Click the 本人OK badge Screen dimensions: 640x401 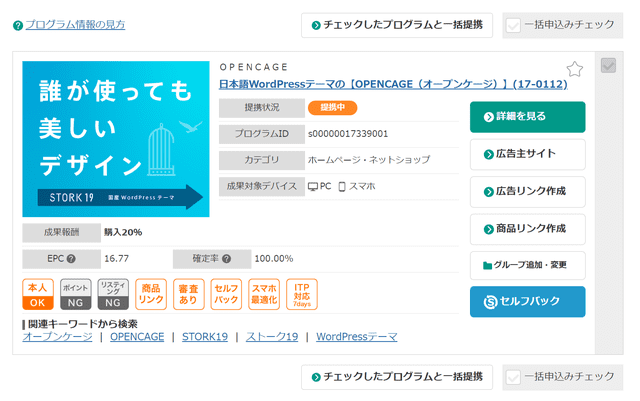point(38,294)
